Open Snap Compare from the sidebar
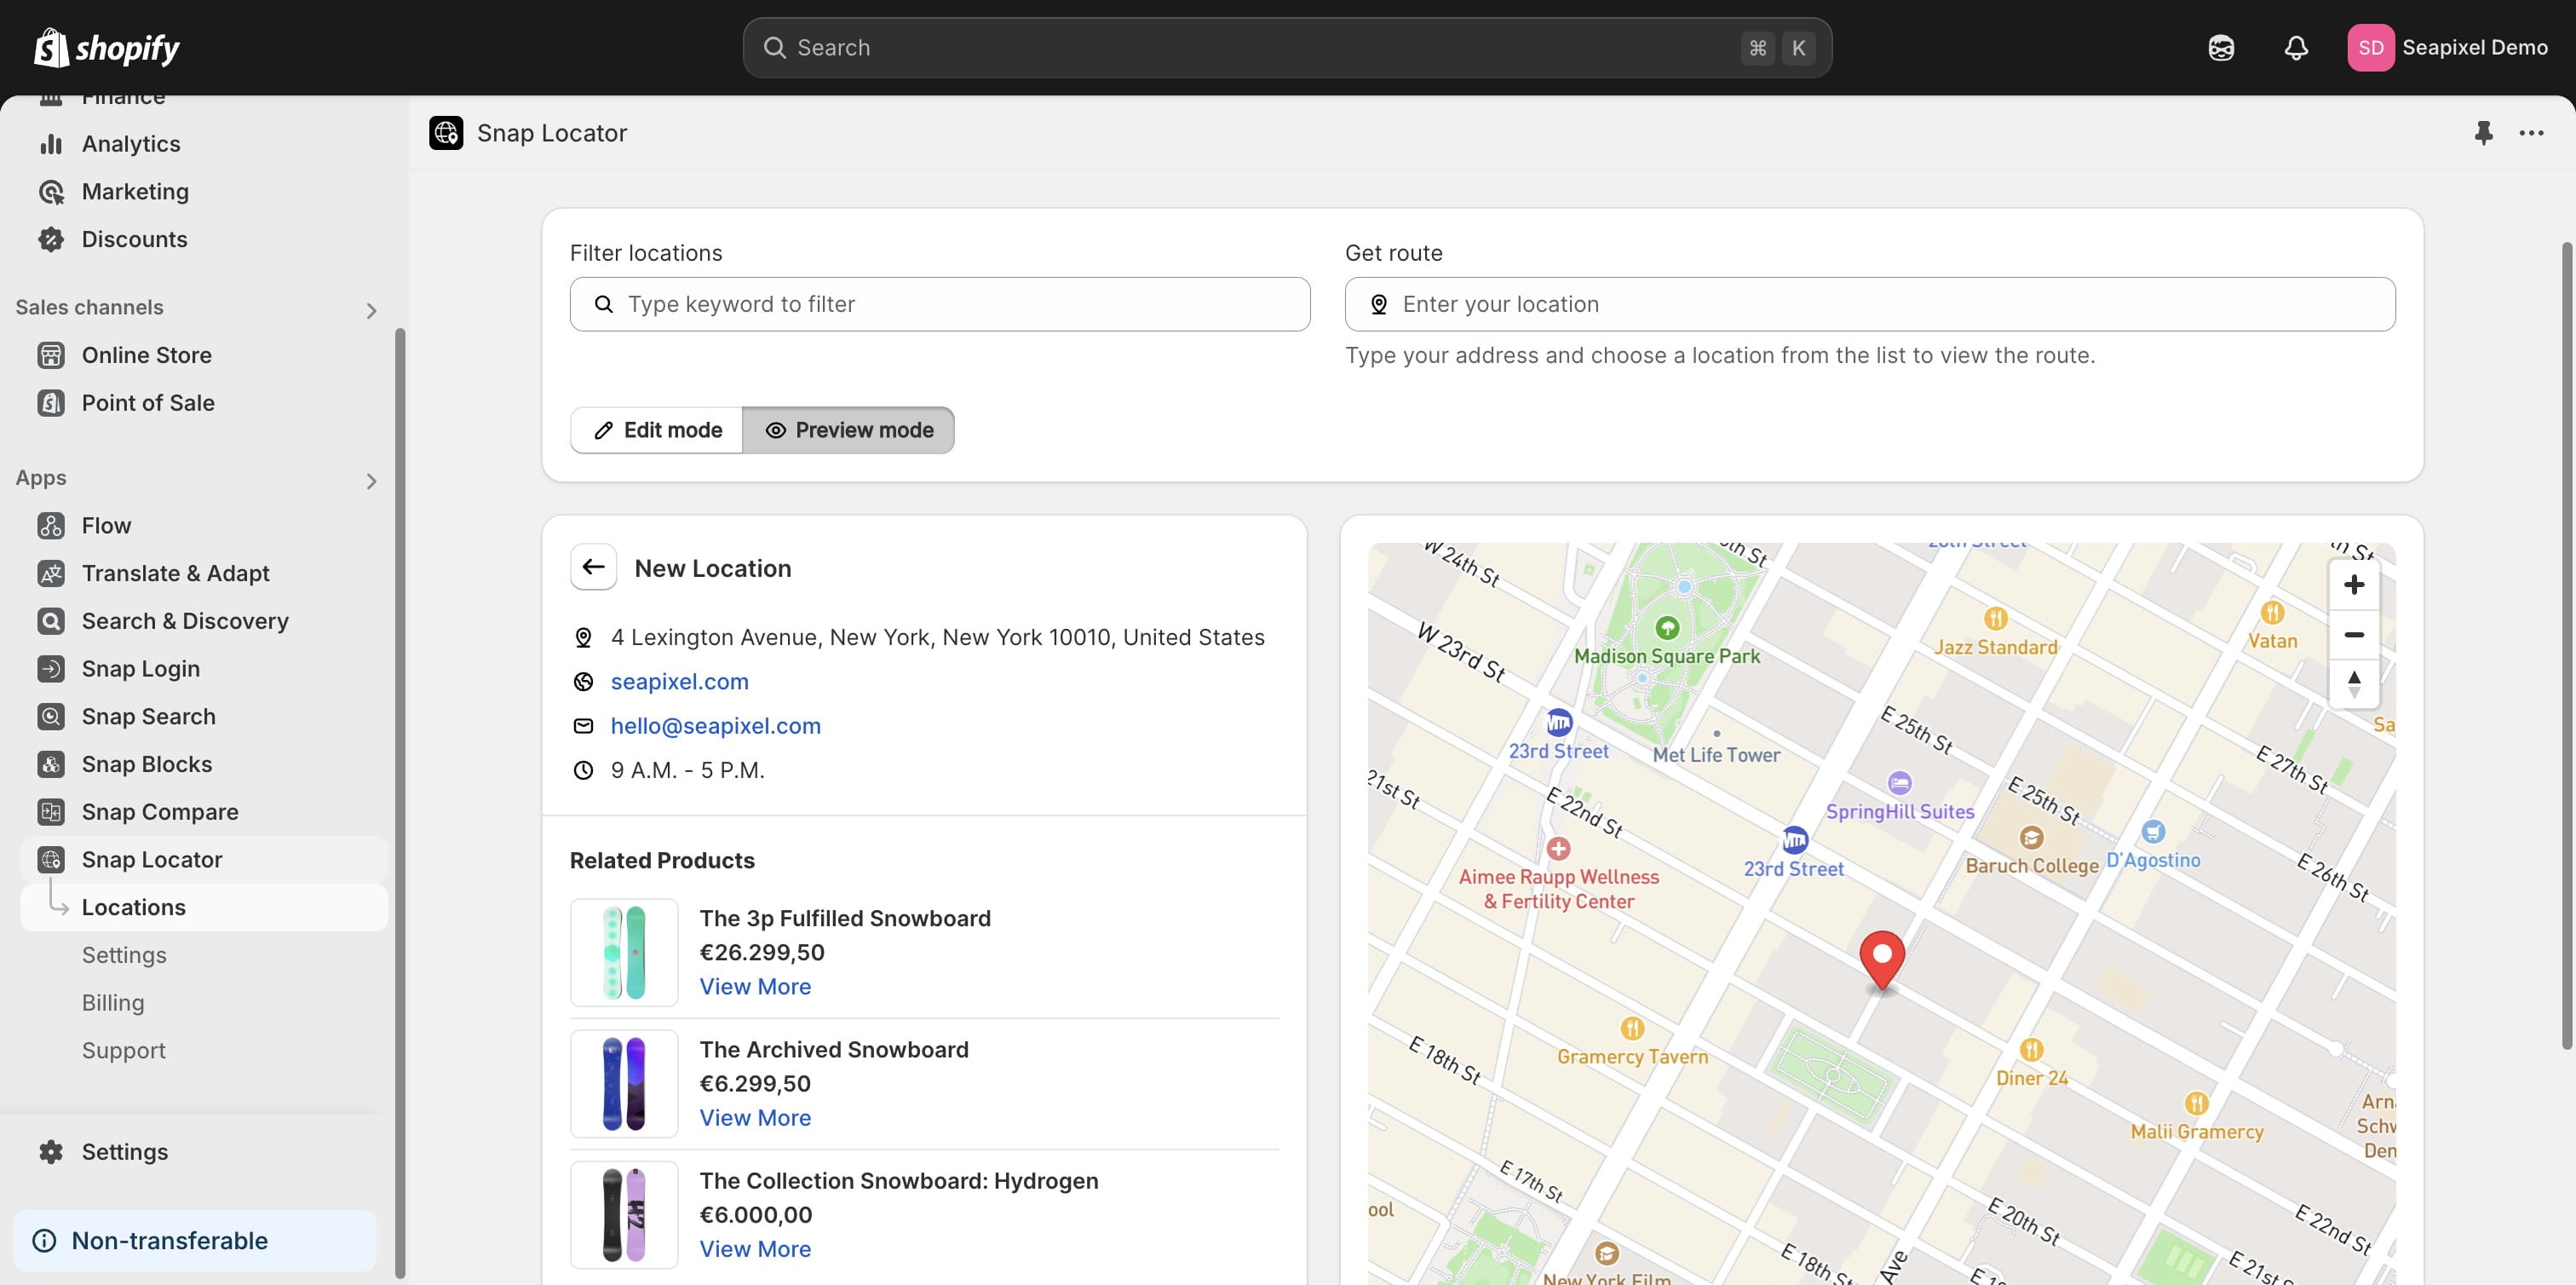The width and height of the screenshot is (2576, 1285). [x=159, y=811]
